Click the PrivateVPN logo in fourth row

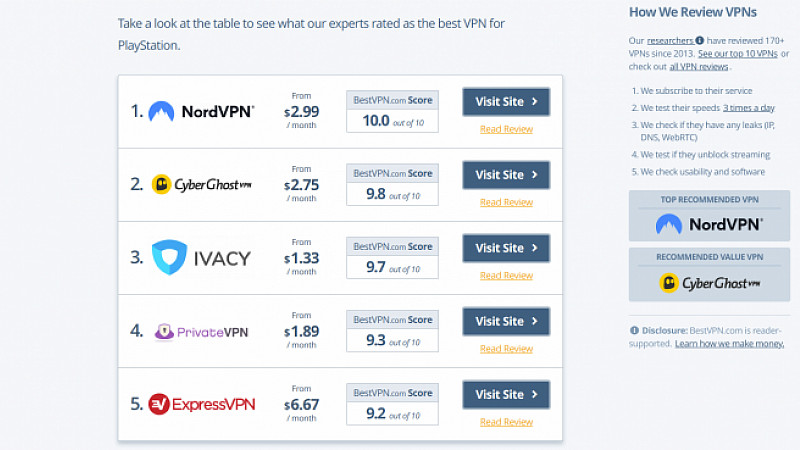click(x=201, y=332)
